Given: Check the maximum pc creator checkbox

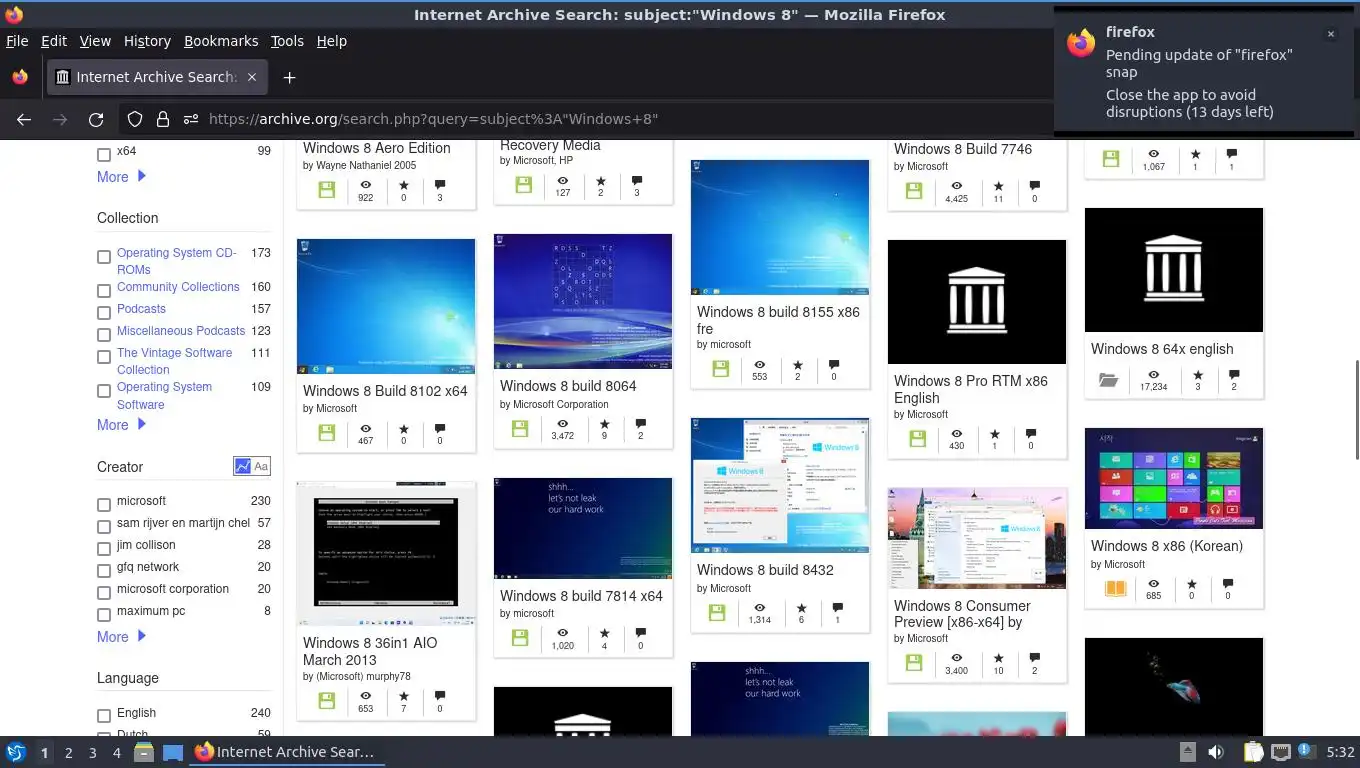Looking at the screenshot, I should 104,614.
